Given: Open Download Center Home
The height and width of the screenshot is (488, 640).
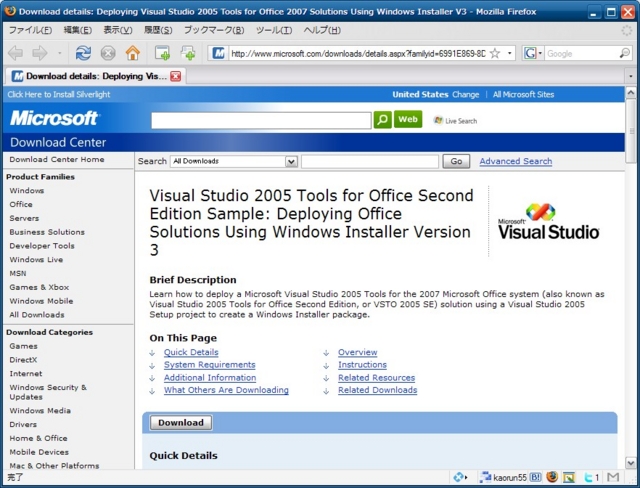Looking at the screenshot, I should coord(57,160).
